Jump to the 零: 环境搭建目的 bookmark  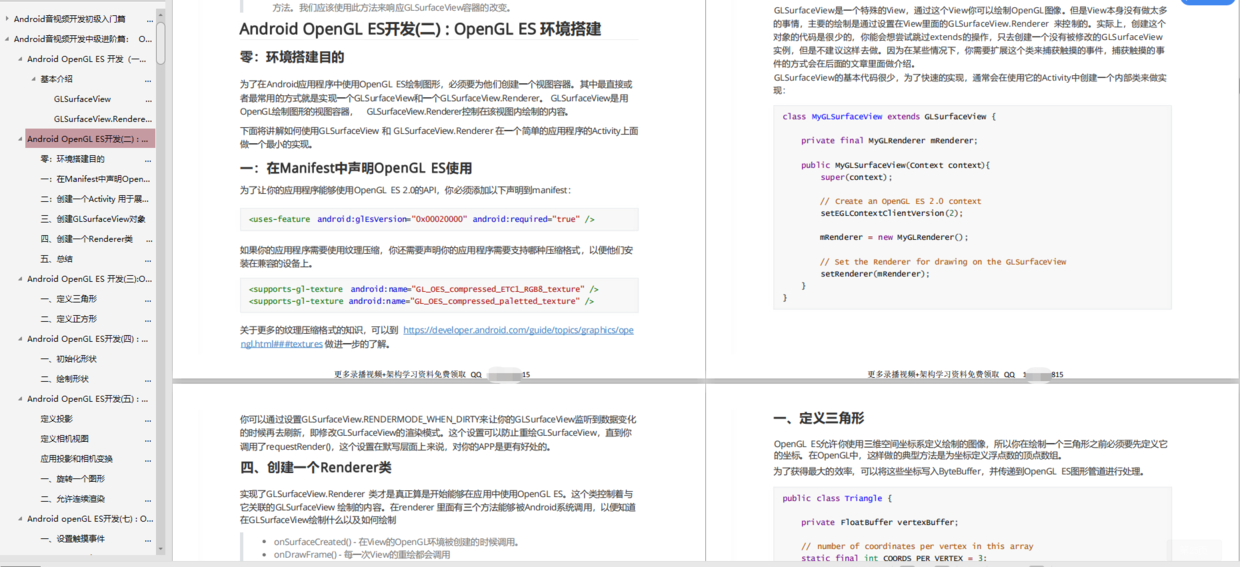72,159
